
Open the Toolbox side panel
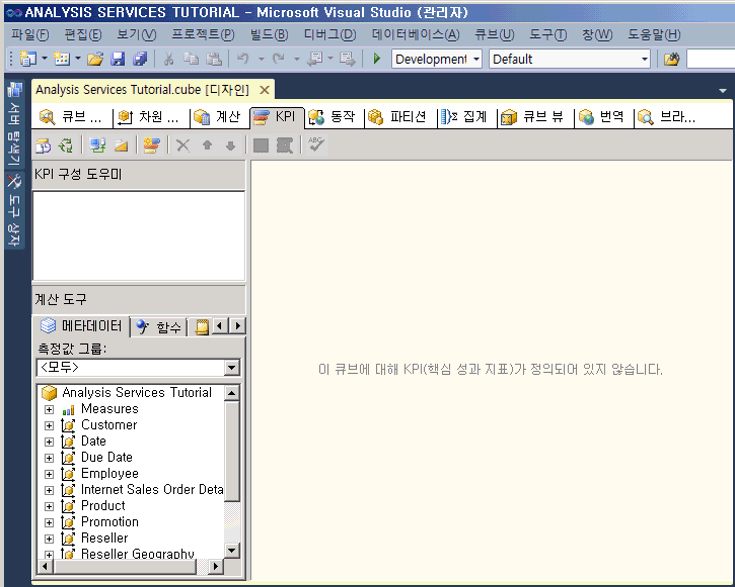15,210
